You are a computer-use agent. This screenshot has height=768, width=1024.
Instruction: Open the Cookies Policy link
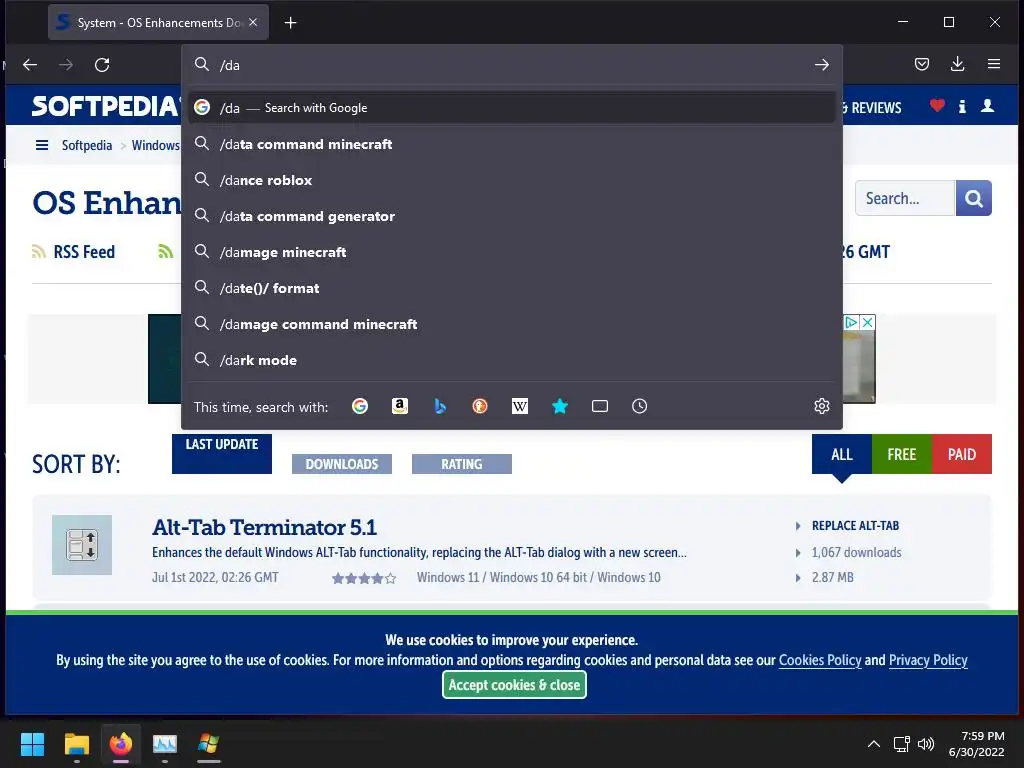pyautogui.click(x=820, y=660)
